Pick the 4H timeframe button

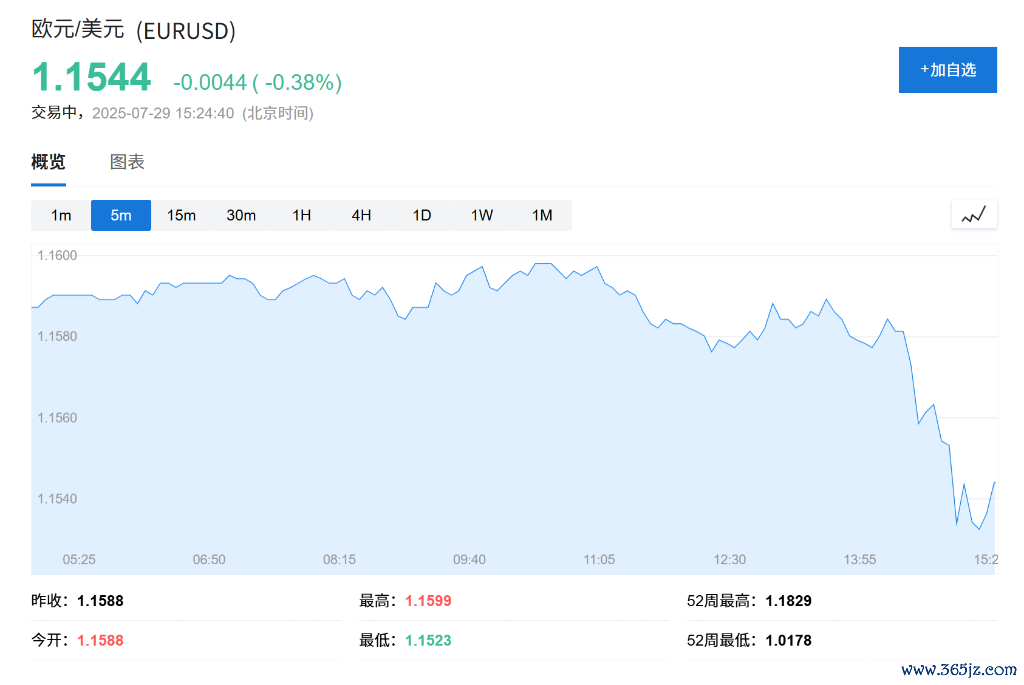point(361,215)
